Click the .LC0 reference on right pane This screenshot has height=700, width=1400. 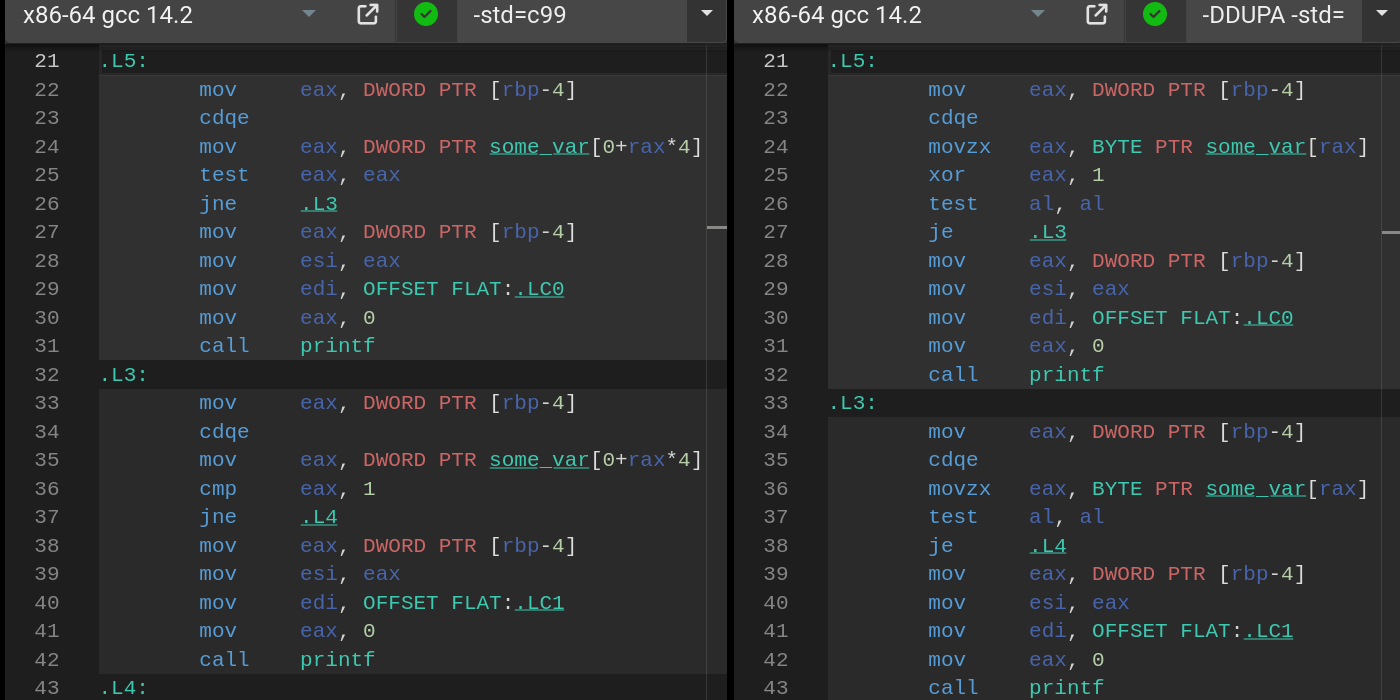1268,317
